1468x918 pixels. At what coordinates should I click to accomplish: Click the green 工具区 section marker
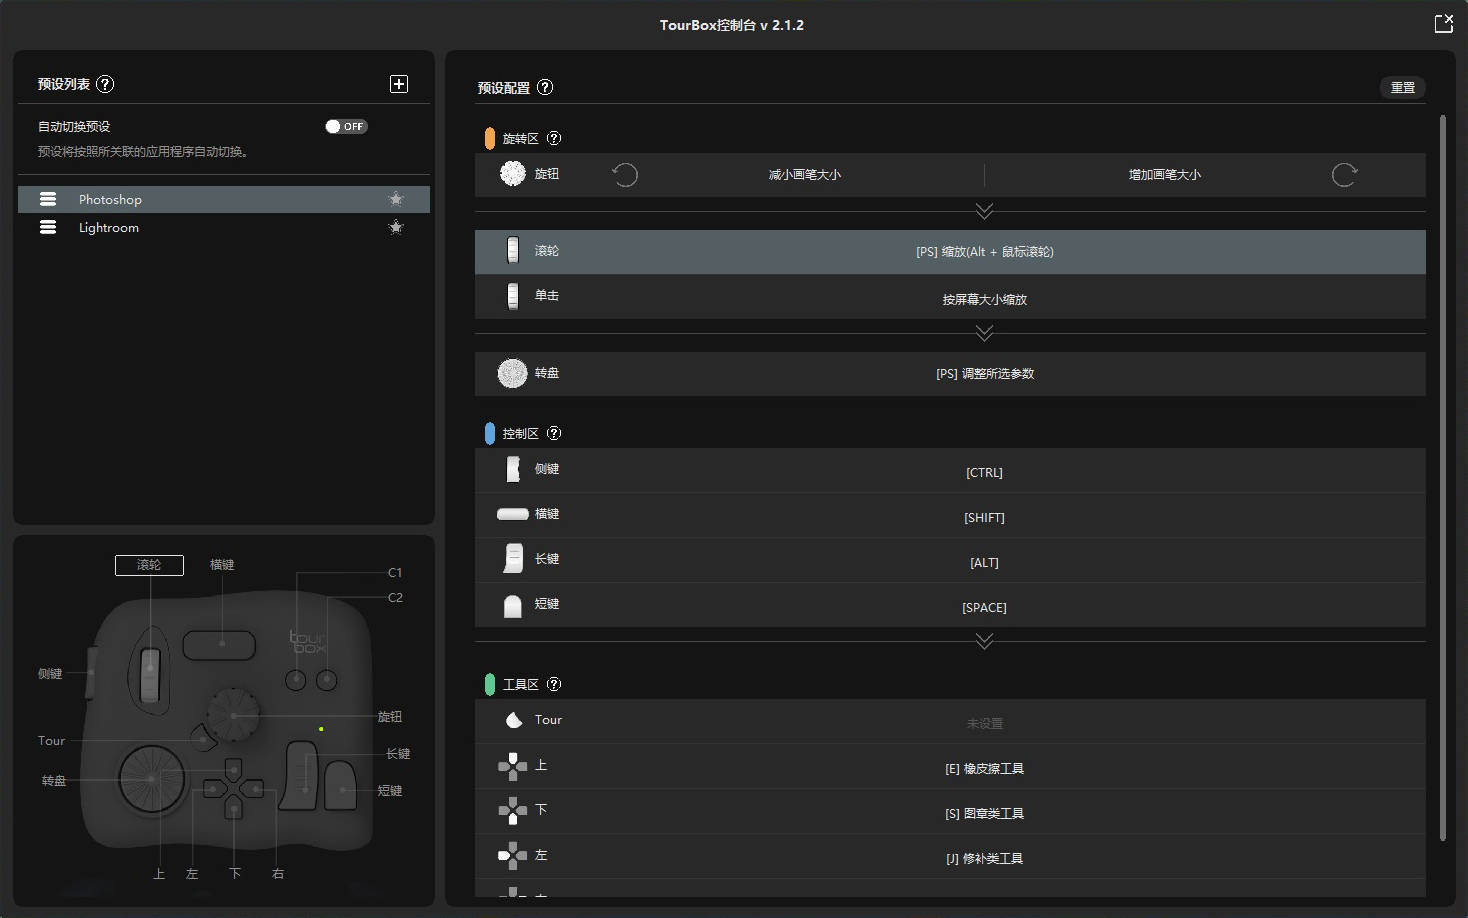tap(490, 684)
